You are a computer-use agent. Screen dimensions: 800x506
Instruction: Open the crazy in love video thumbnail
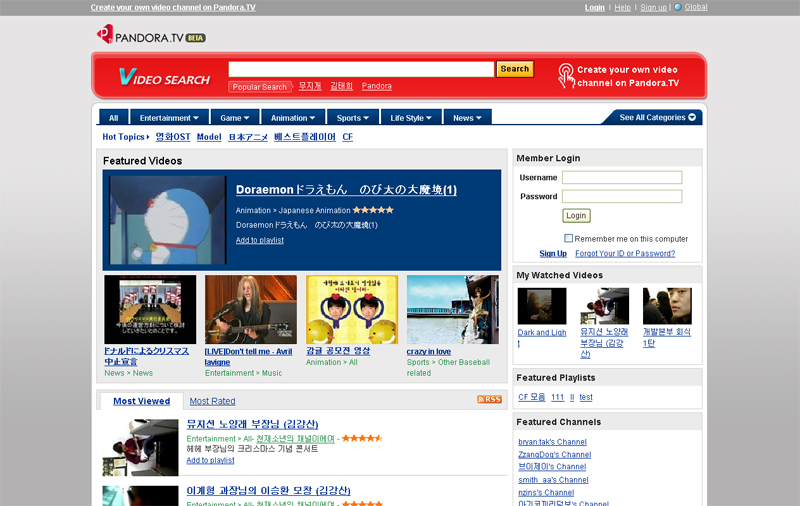453,310
